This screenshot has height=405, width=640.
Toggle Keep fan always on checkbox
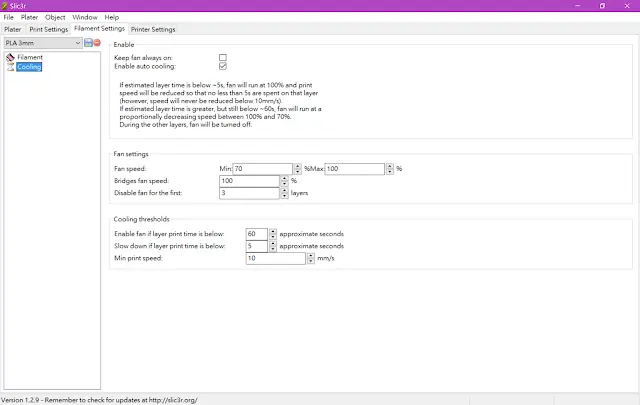point(223,58)
